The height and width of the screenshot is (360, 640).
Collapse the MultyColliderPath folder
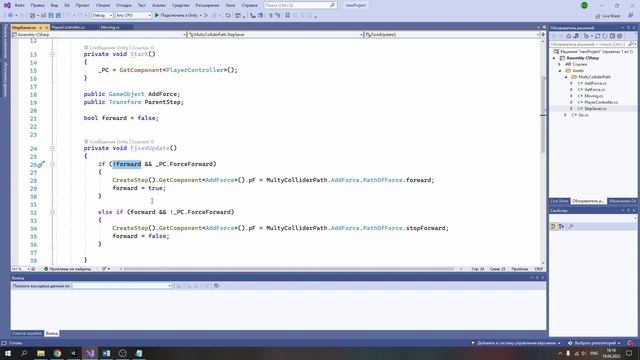566,77
